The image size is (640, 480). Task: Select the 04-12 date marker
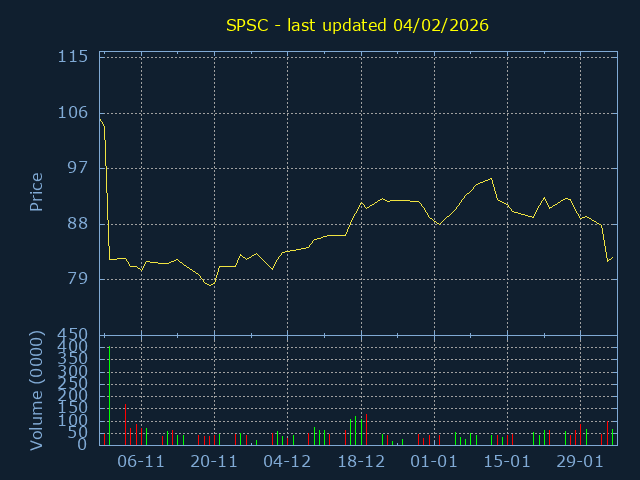coord(287,462)
